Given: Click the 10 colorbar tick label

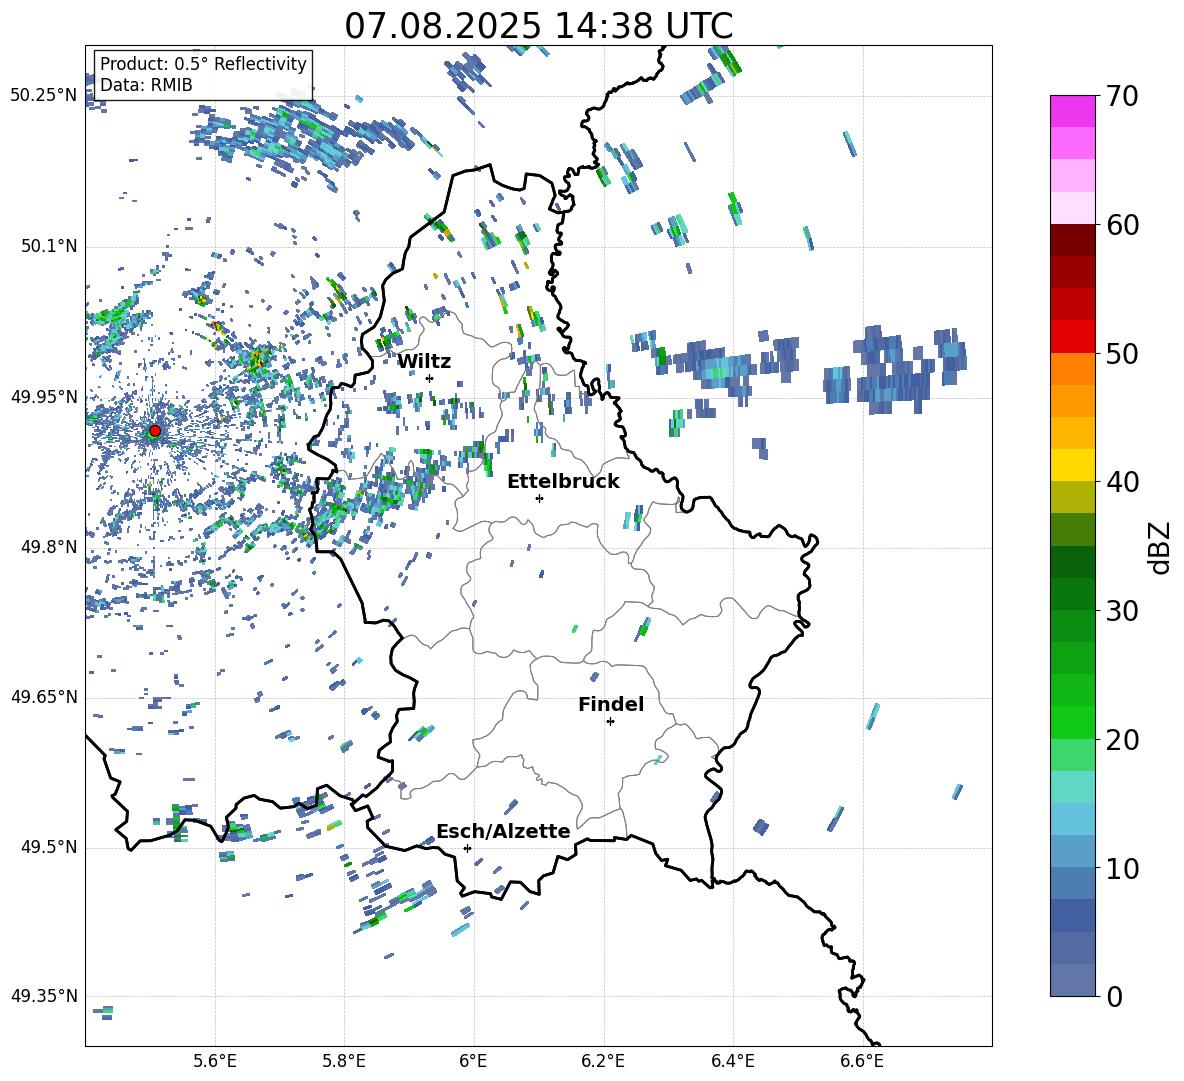Looking at the screenshot, I should pos(1122,868).
